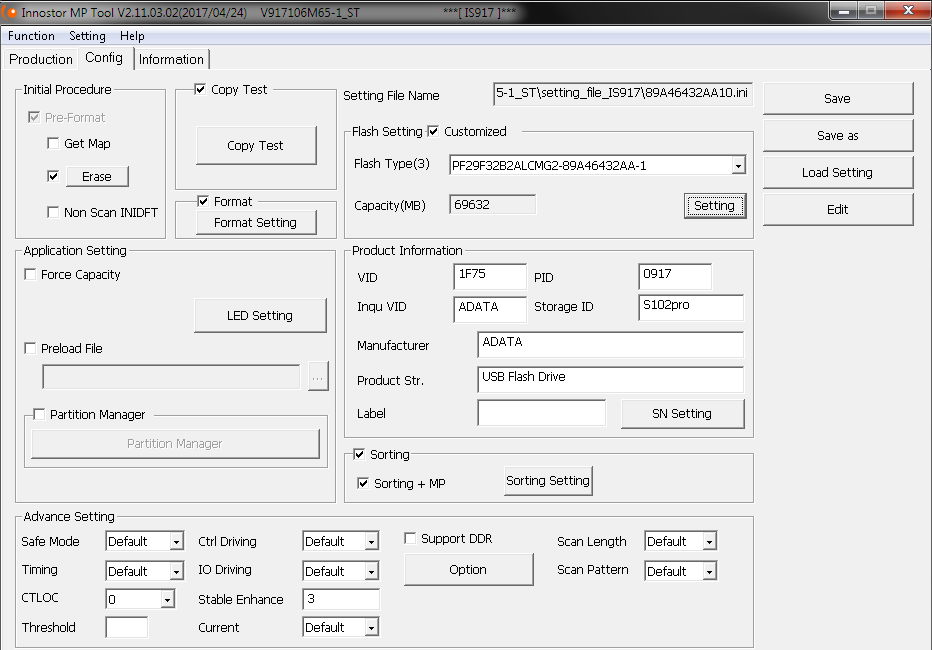This screenshot has height=650, width=932.
Task: Expand the Scan Pattern dropdown
Action: 709,572
